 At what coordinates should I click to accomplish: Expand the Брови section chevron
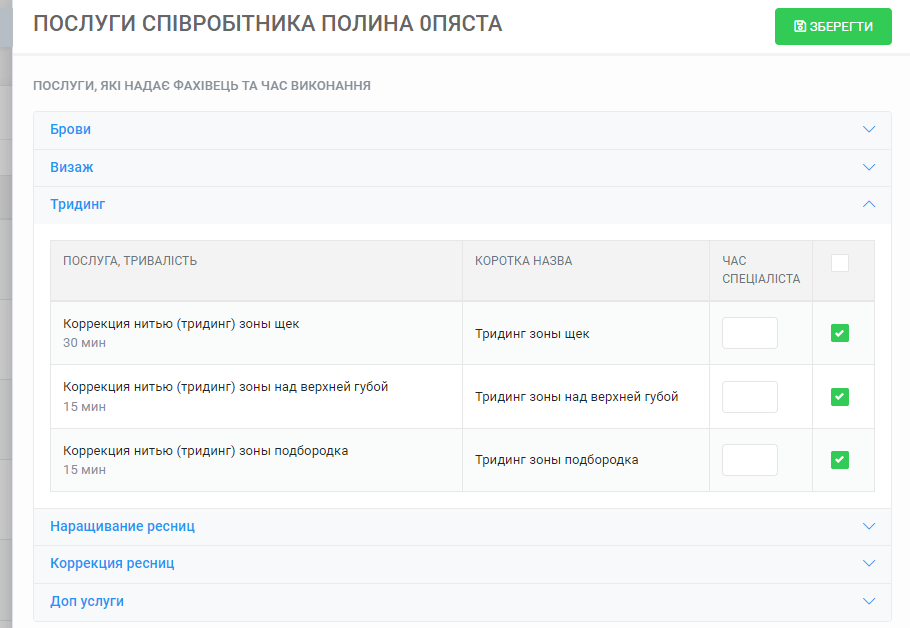pyautogui.click(x=868, y=129)
